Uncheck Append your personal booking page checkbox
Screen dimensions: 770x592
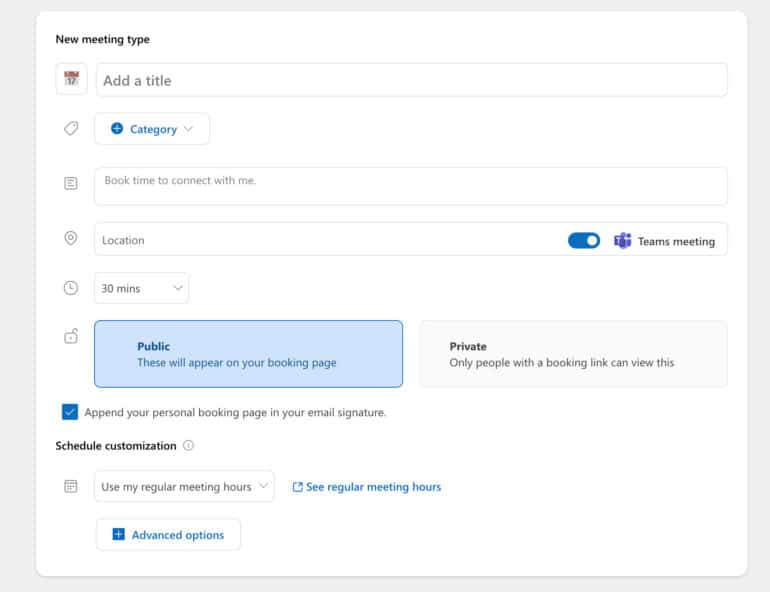70,412
